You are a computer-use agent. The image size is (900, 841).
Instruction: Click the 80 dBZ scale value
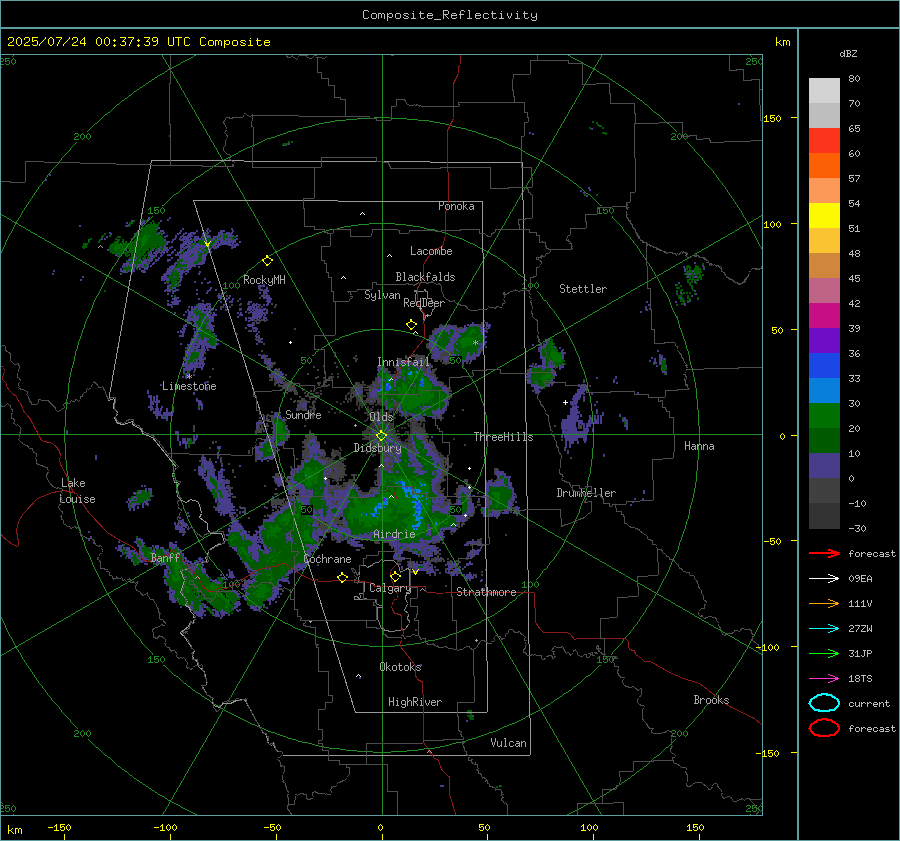click(x=854, y=79)
